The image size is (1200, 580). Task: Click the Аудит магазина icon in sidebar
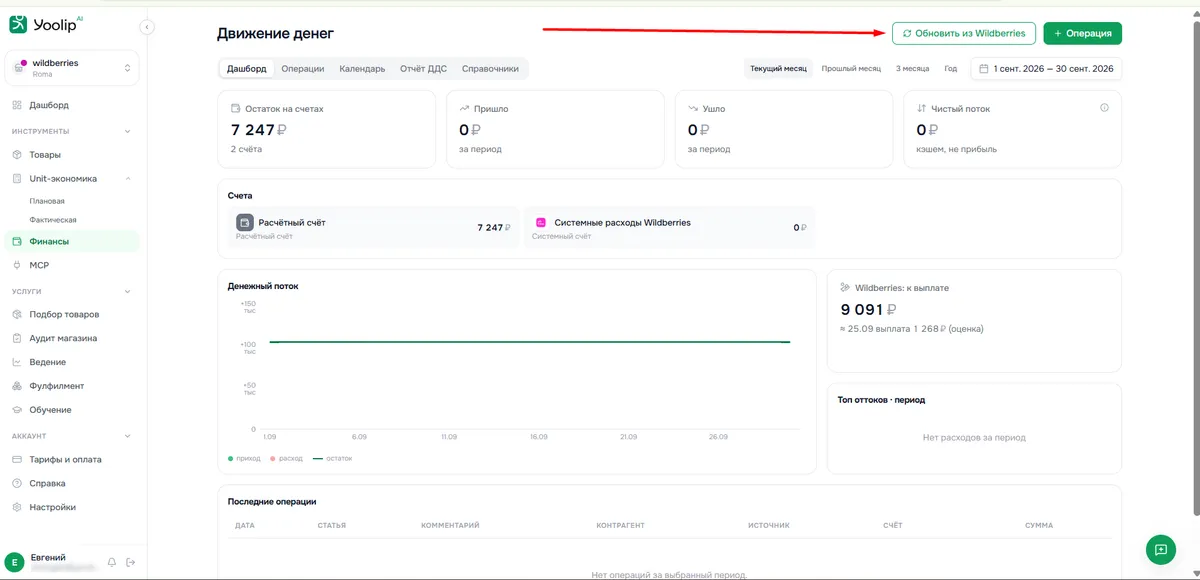(17, 338)
